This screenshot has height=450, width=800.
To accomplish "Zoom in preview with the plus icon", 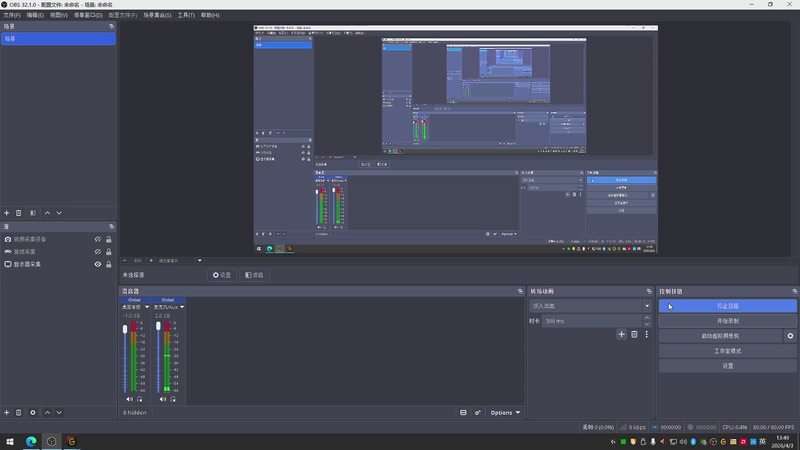I will tap(151, 260).
